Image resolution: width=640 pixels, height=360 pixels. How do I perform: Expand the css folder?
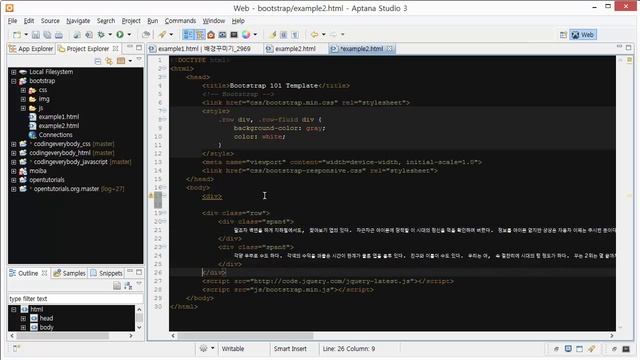click(x=23, y=90)
